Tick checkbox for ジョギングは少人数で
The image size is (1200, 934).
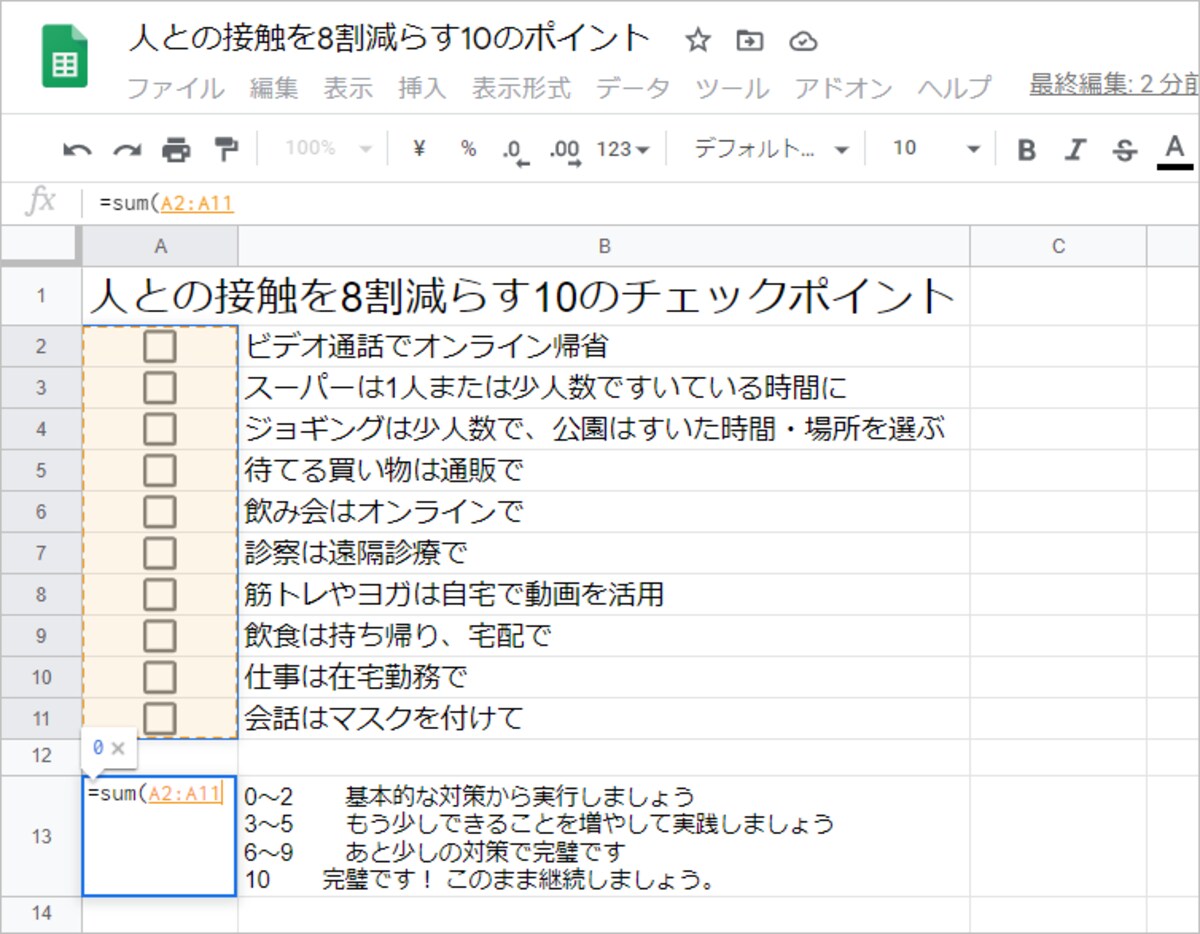(160, 429)
